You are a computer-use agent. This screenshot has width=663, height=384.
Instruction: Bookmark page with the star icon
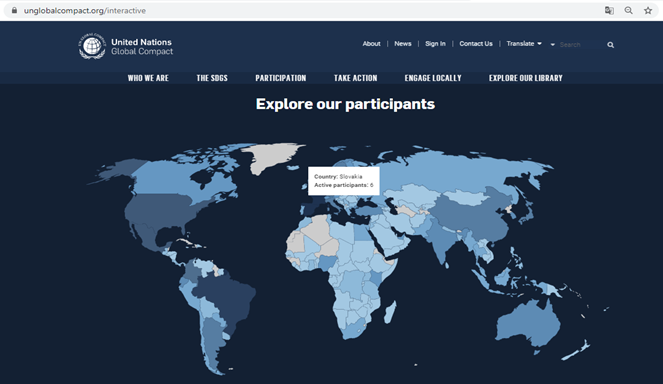tap(648, 11)
